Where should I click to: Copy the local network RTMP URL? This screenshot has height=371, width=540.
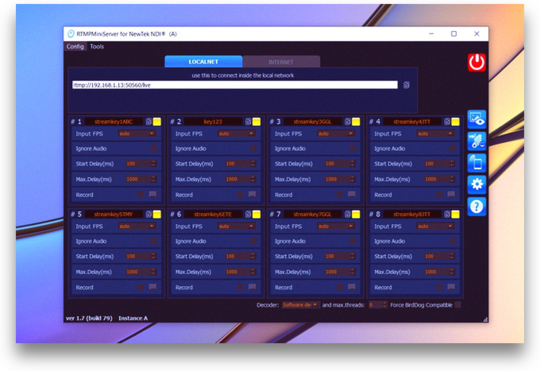point(406,85)
